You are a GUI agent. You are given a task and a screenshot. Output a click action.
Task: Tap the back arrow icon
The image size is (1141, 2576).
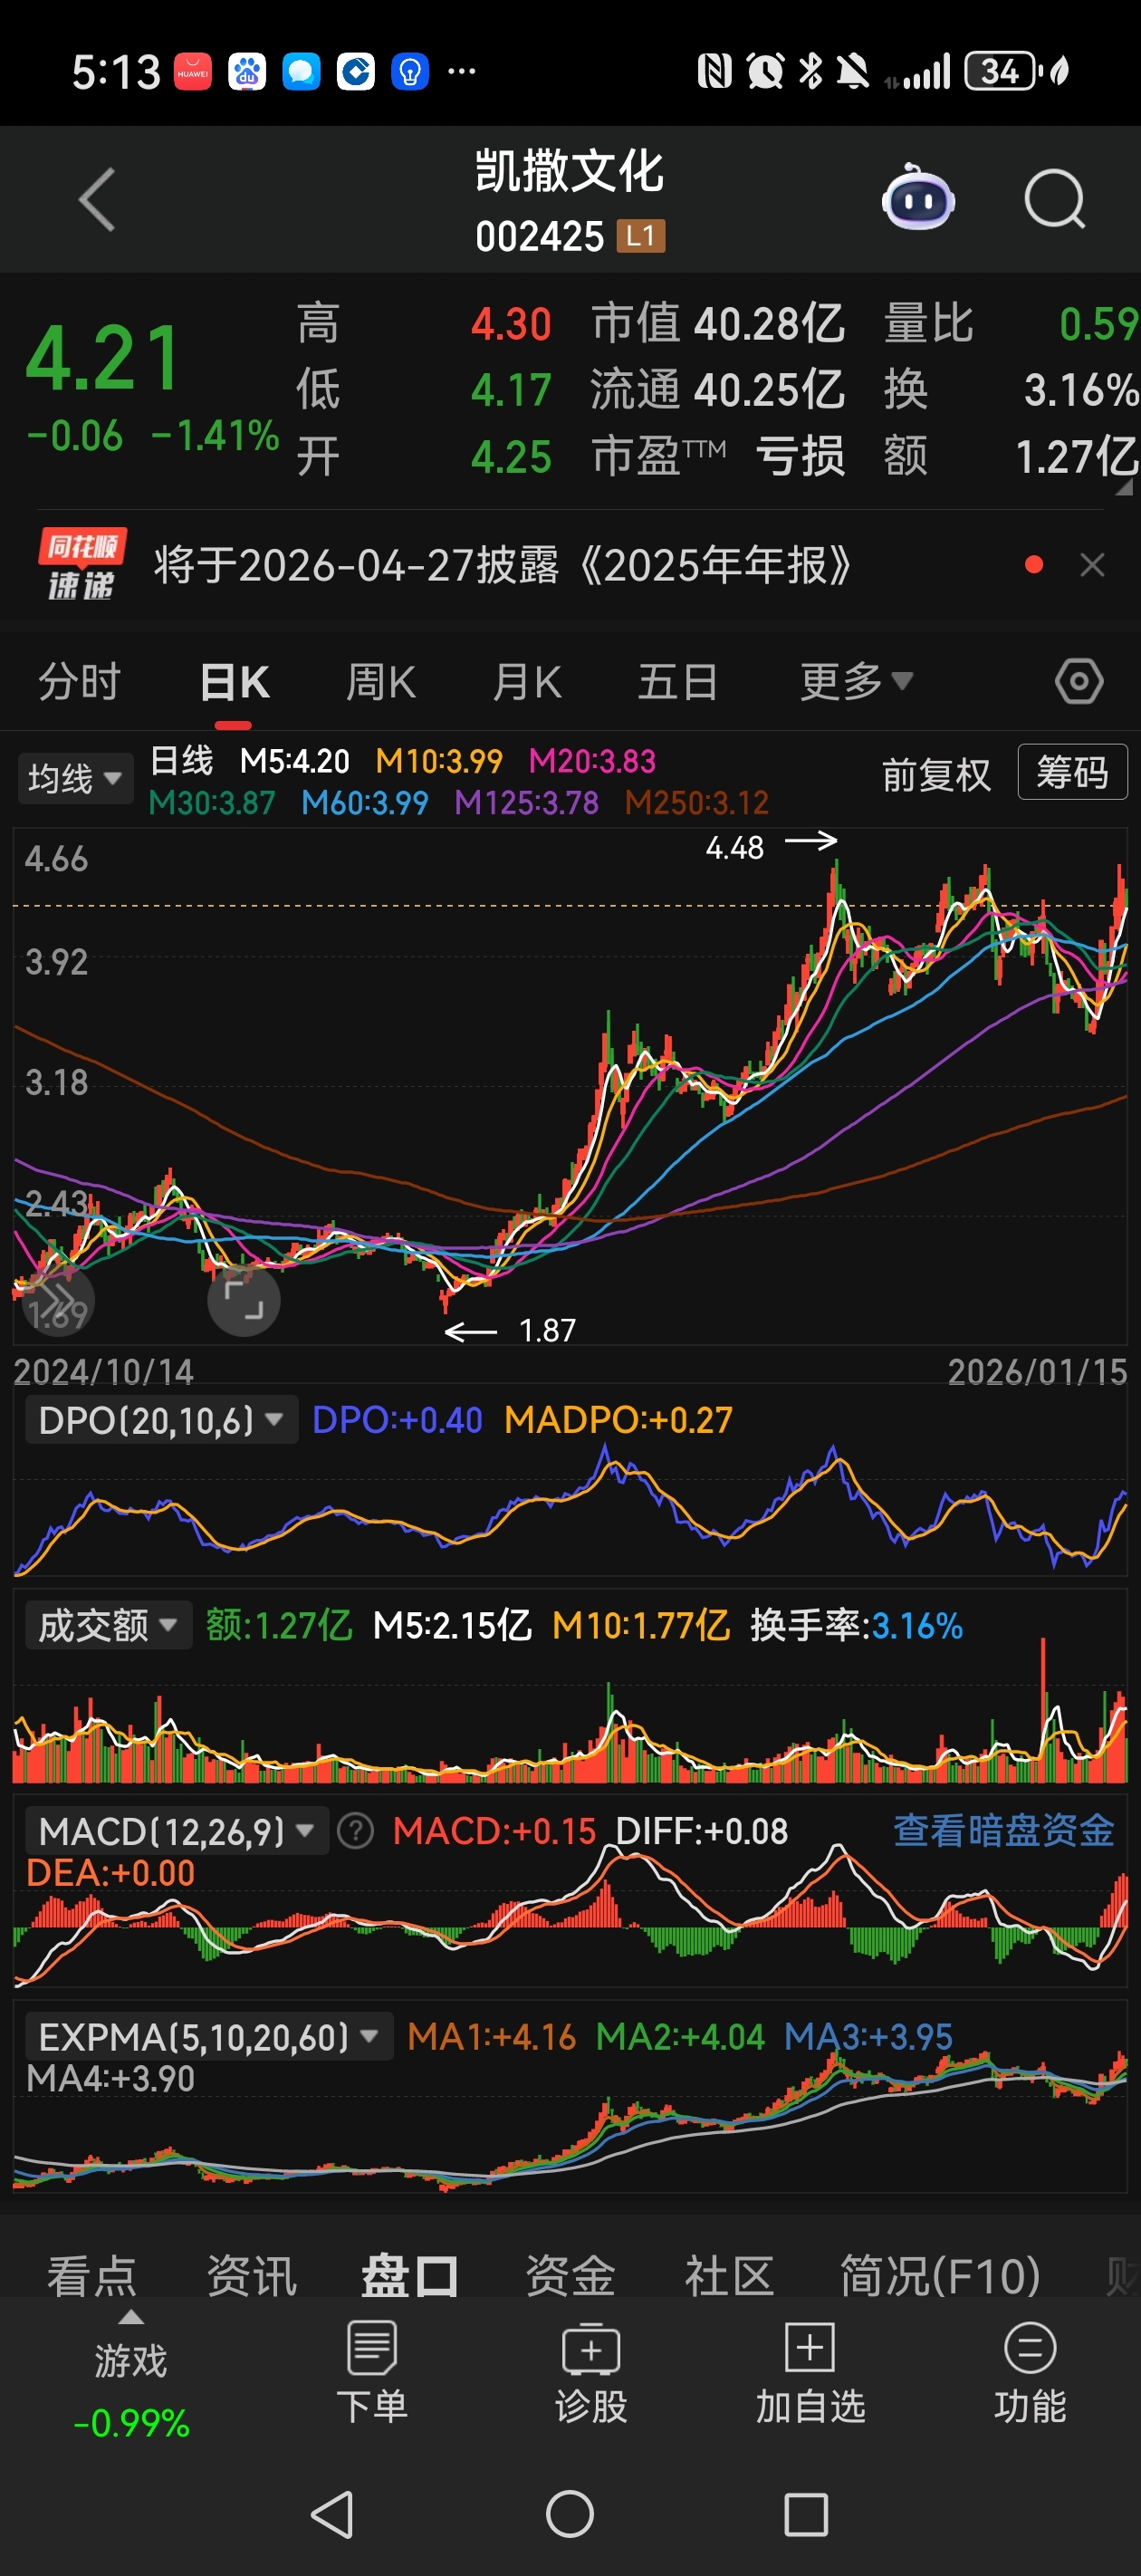coord(97,199)
